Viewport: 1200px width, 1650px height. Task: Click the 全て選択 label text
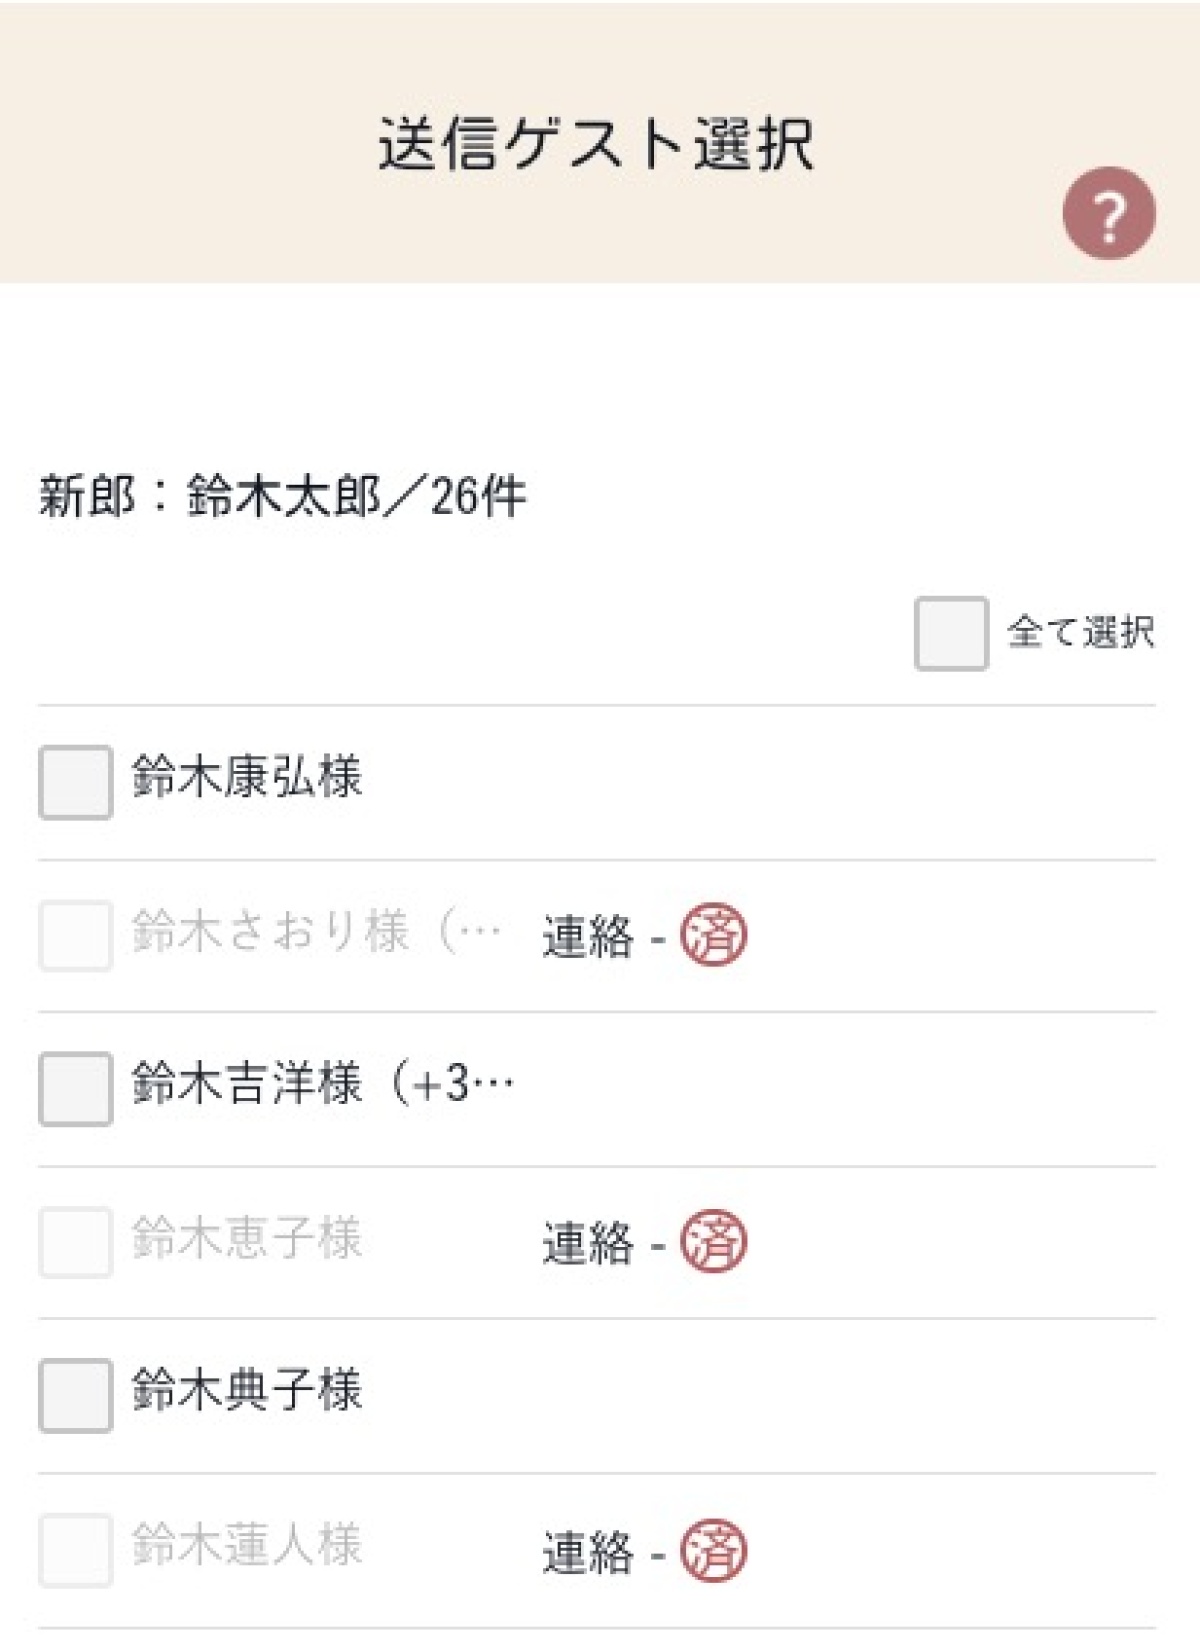coord(1081,632)
